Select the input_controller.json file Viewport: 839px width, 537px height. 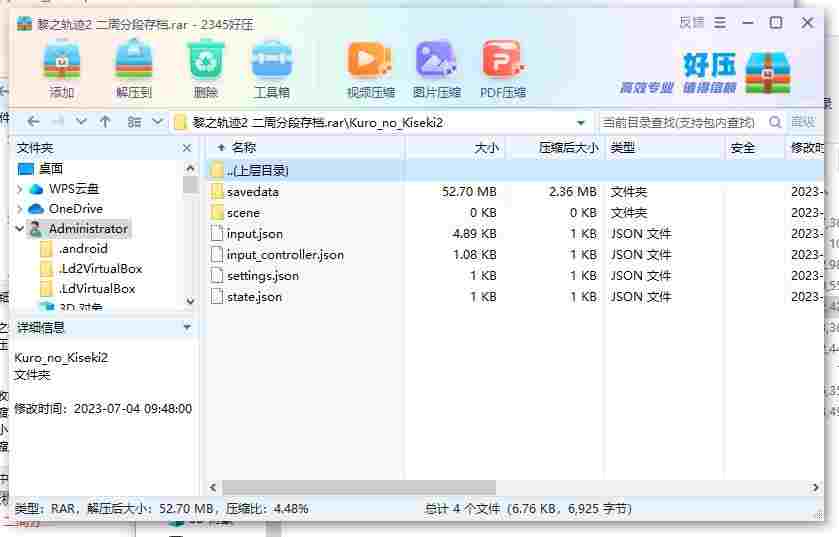pyautogui.click(x=515, y=255)
